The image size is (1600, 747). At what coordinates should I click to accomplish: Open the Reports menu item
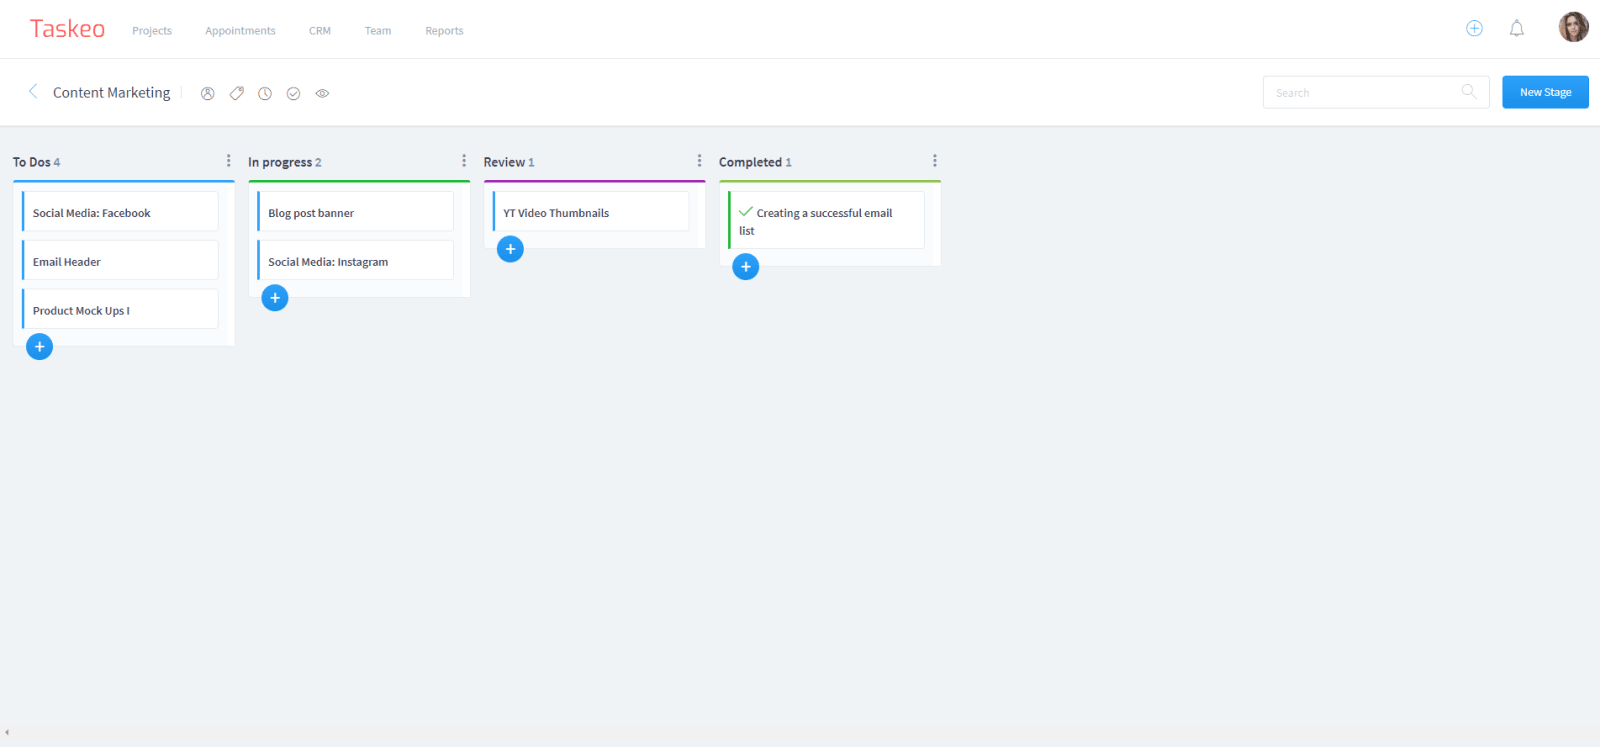444,31
